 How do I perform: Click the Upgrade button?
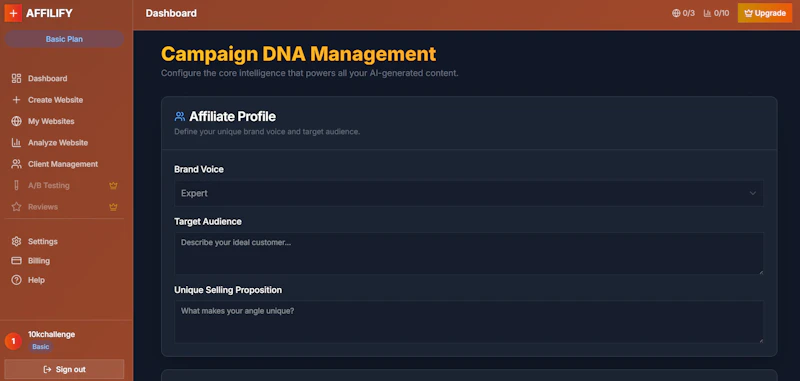(765, 13)
